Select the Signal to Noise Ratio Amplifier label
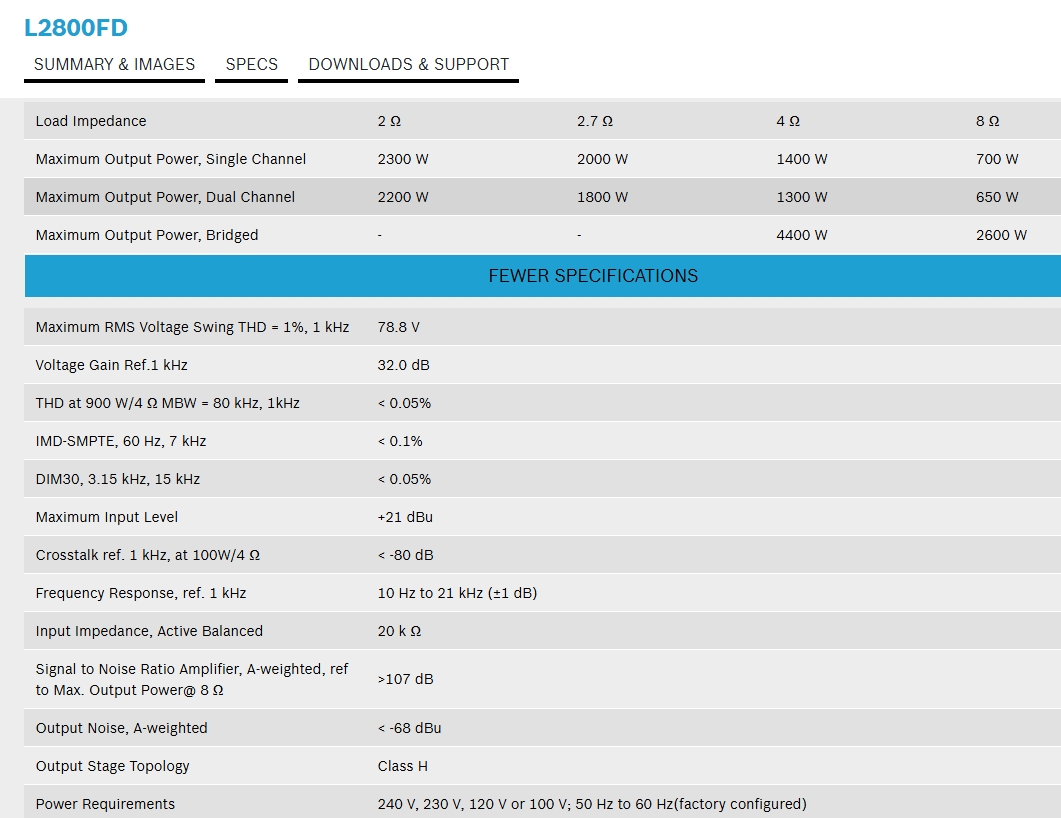Screen dimensions: 1061x818 (x=191, y=679)
